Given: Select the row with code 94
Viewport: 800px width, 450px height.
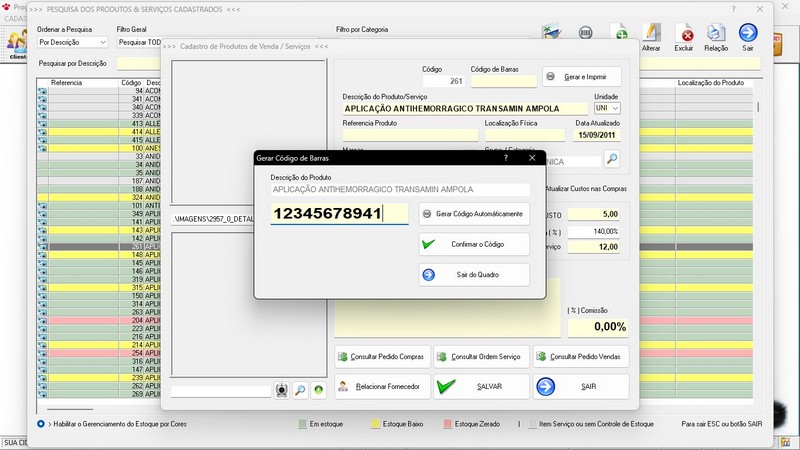Looking at the screenshot, I should (x=99, y=91).
